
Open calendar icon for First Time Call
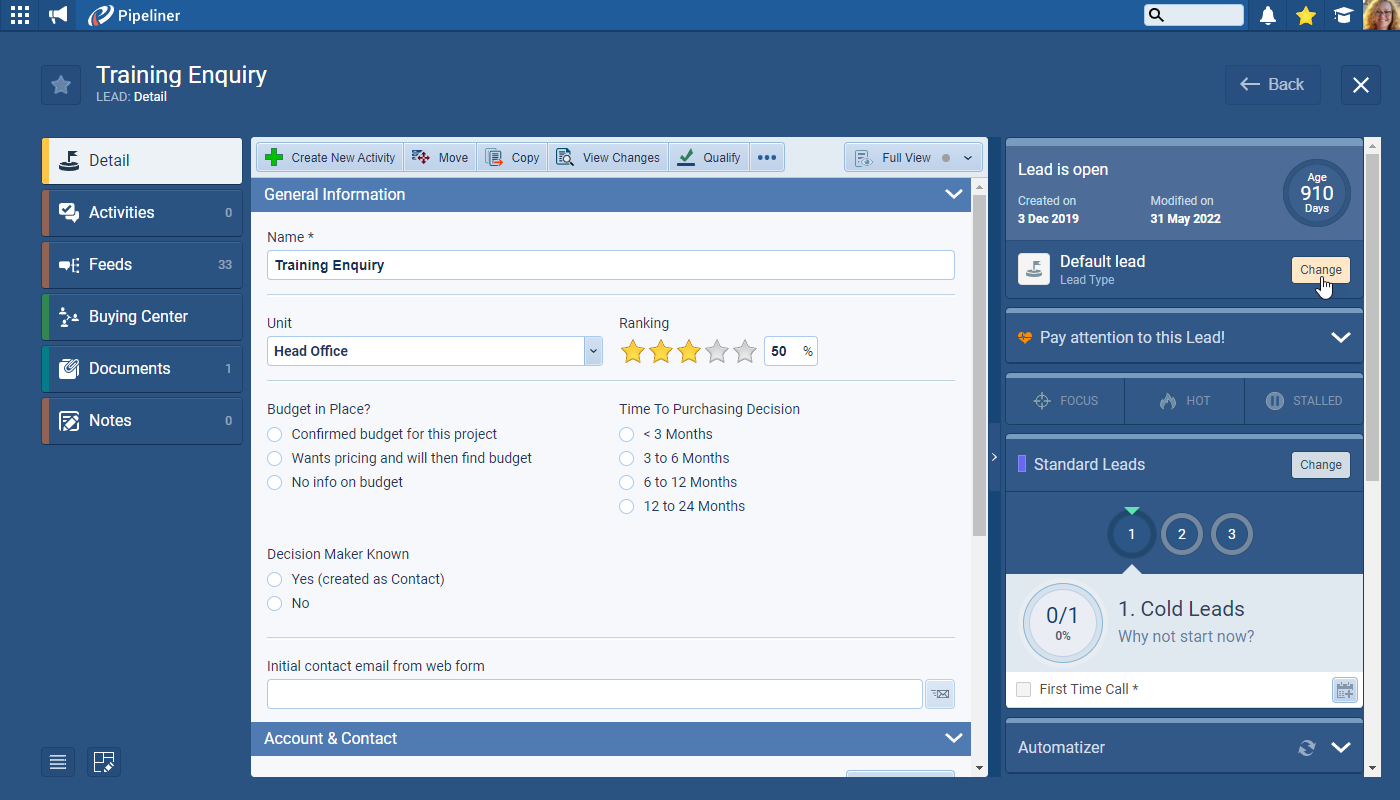click(x=1344, y=689)
